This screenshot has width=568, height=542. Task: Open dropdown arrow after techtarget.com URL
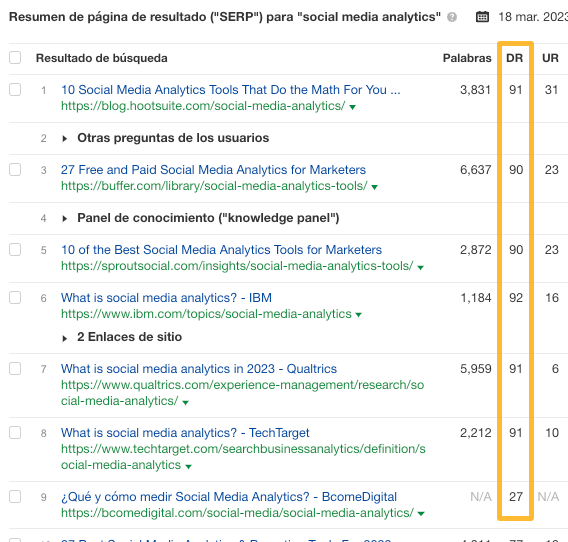point(188,466)
